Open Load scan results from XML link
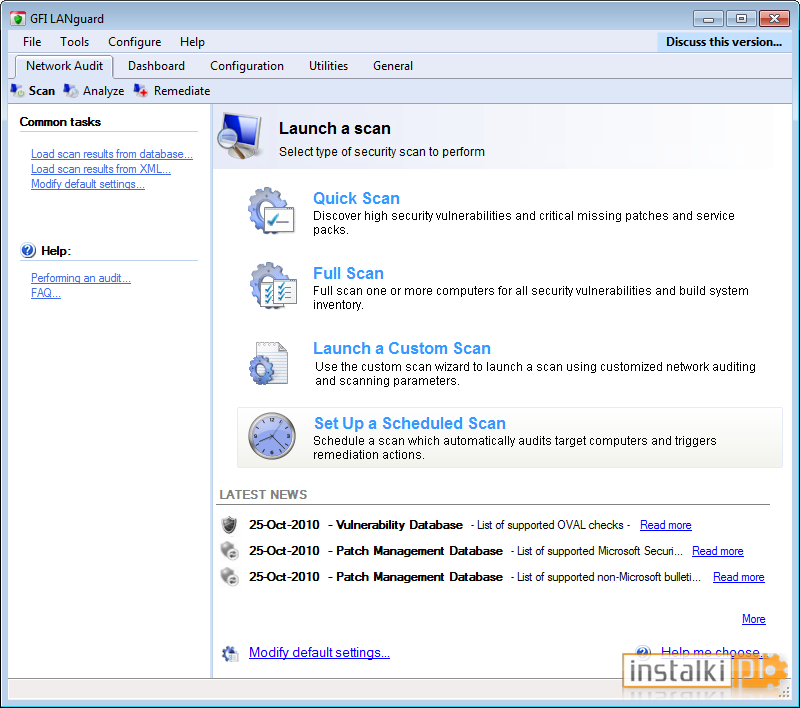The height and width of the screenshot is (708, 800). (101, 169)
